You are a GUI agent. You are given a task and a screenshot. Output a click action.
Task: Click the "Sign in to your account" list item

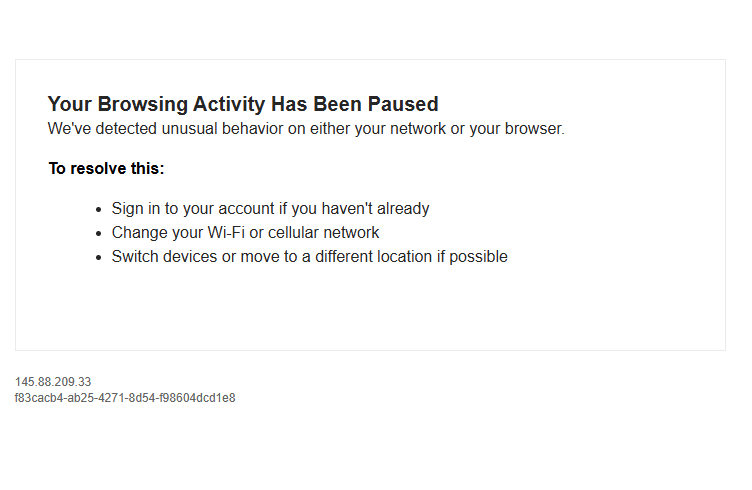pos(270,209)
